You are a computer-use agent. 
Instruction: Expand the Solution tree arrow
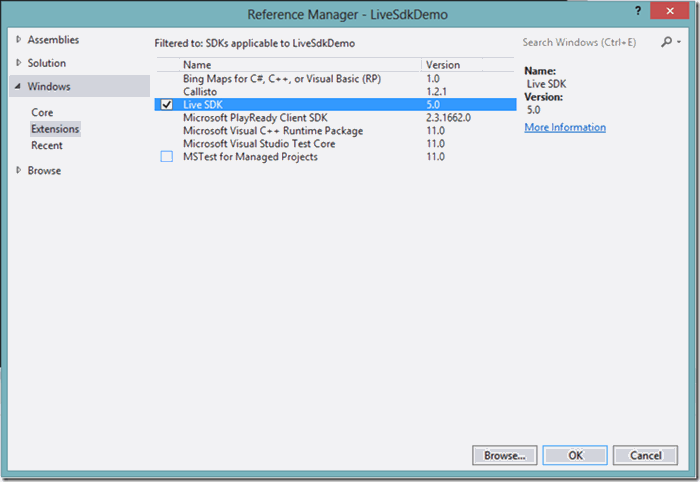click(18, 62)
